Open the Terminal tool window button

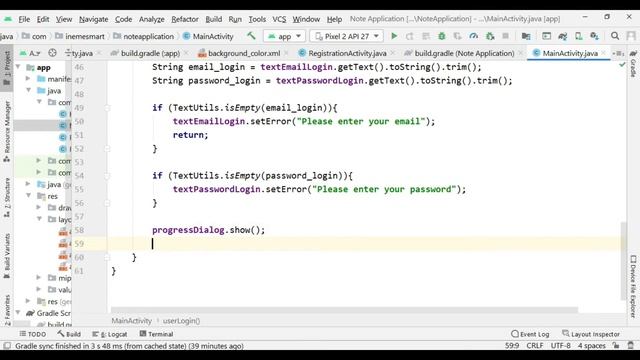(156, 334)
